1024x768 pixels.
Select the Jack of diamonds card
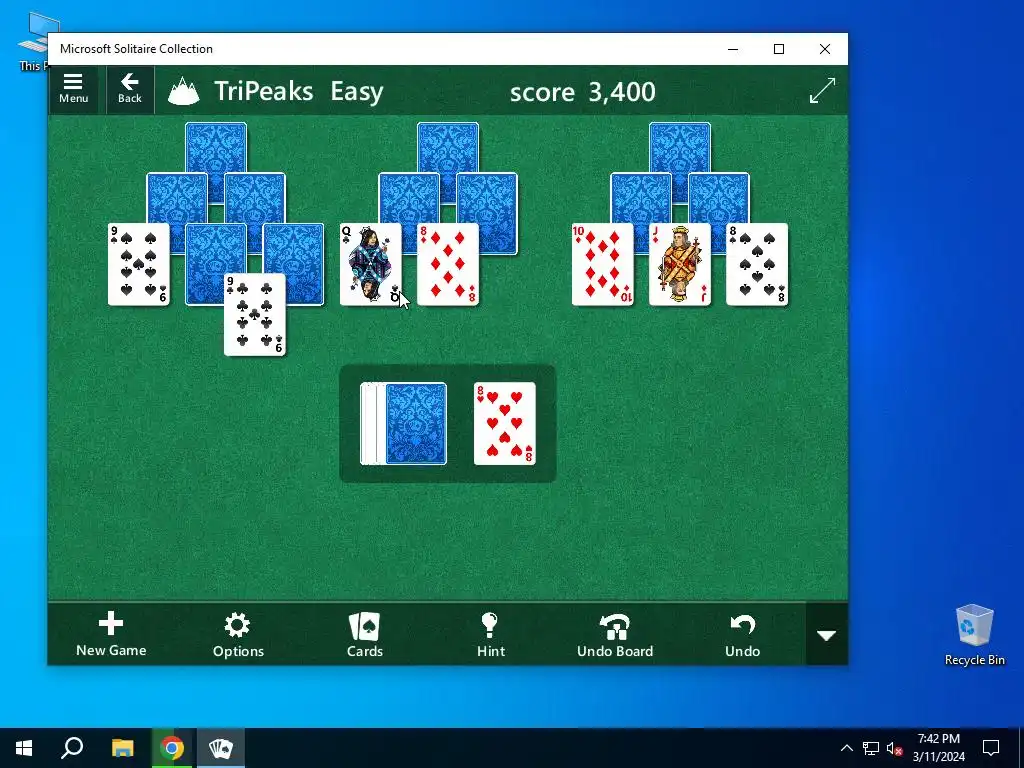680,264
